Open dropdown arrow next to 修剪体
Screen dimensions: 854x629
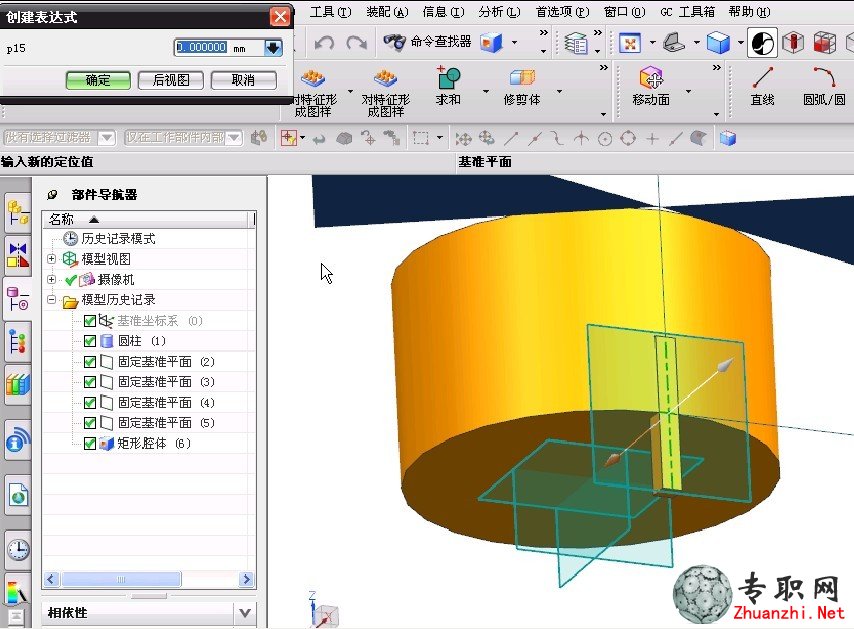click(559, 91)
